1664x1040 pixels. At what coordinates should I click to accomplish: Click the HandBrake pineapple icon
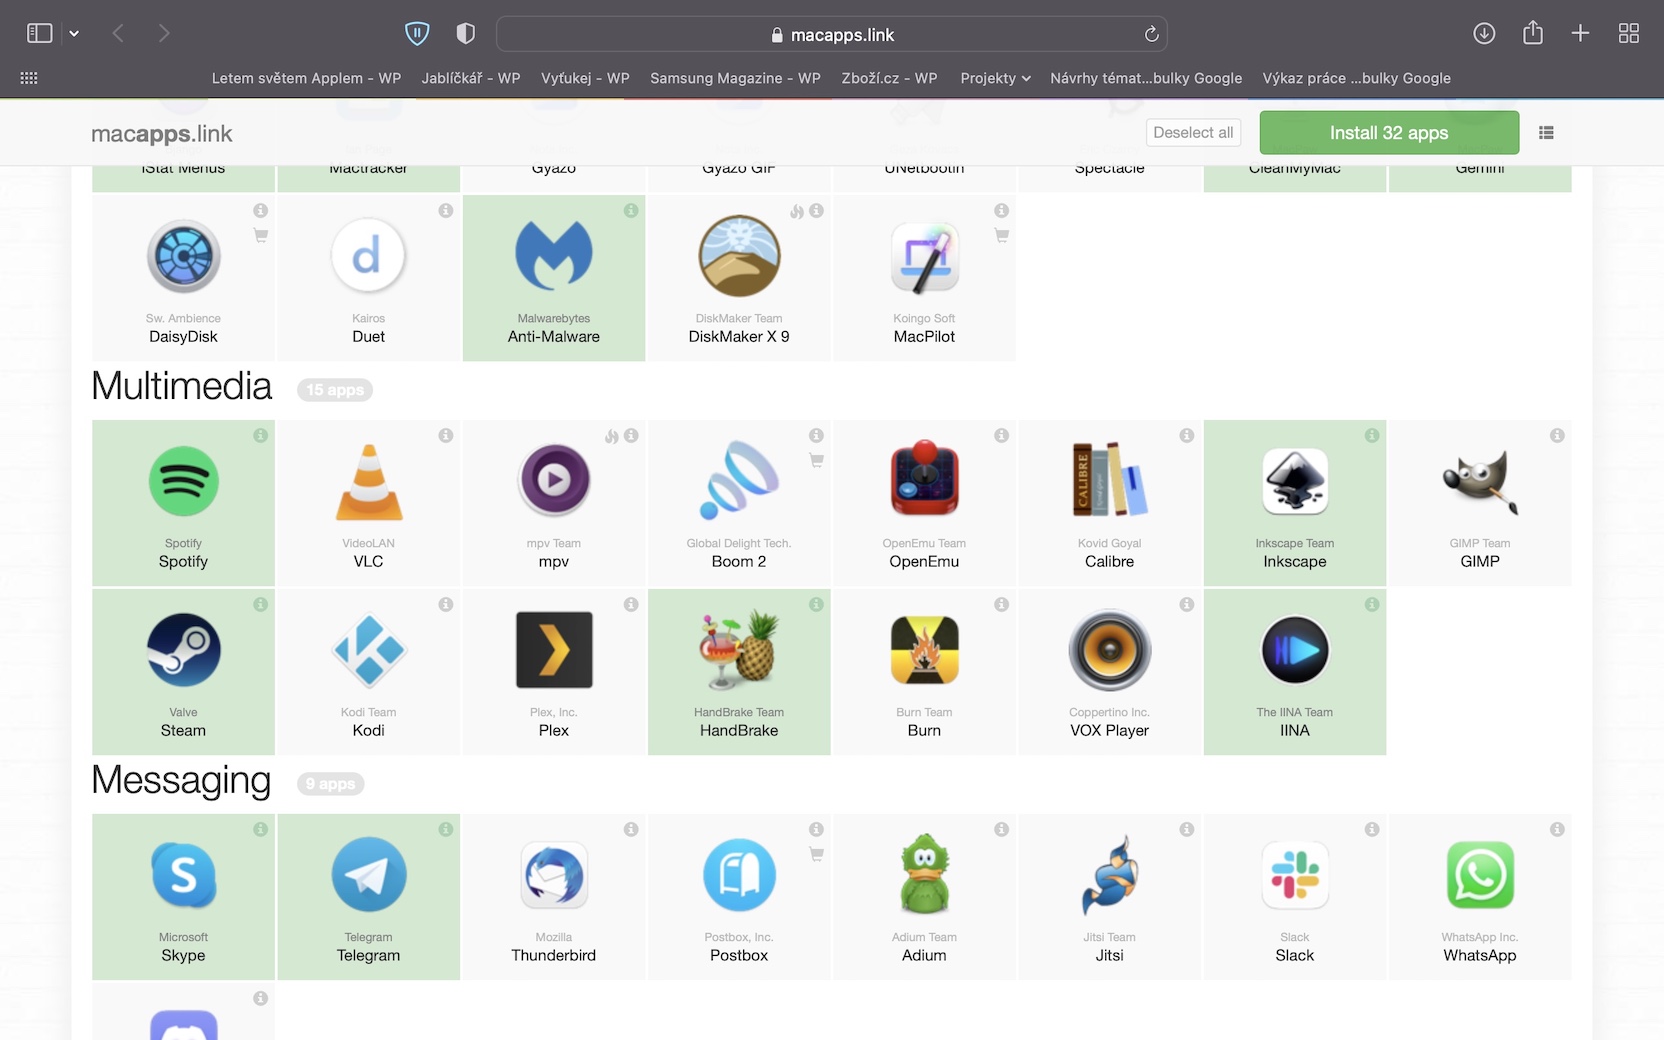[x=739, y=650]
